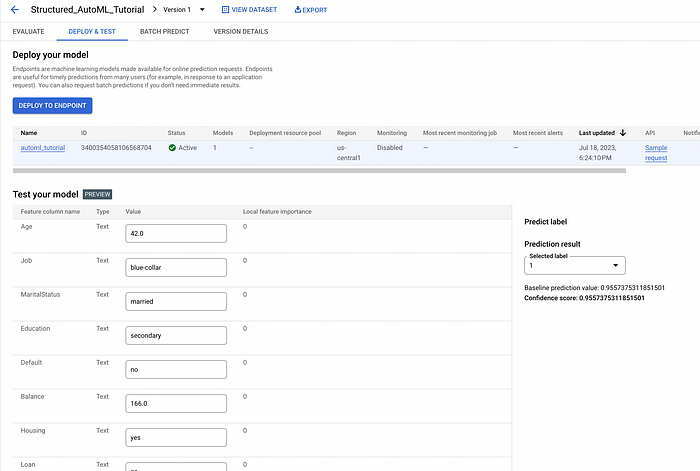This screenshot has width=700, height=471.
Task: Click the Name column header
Action: pyautogui.click(x=29, y=133)
